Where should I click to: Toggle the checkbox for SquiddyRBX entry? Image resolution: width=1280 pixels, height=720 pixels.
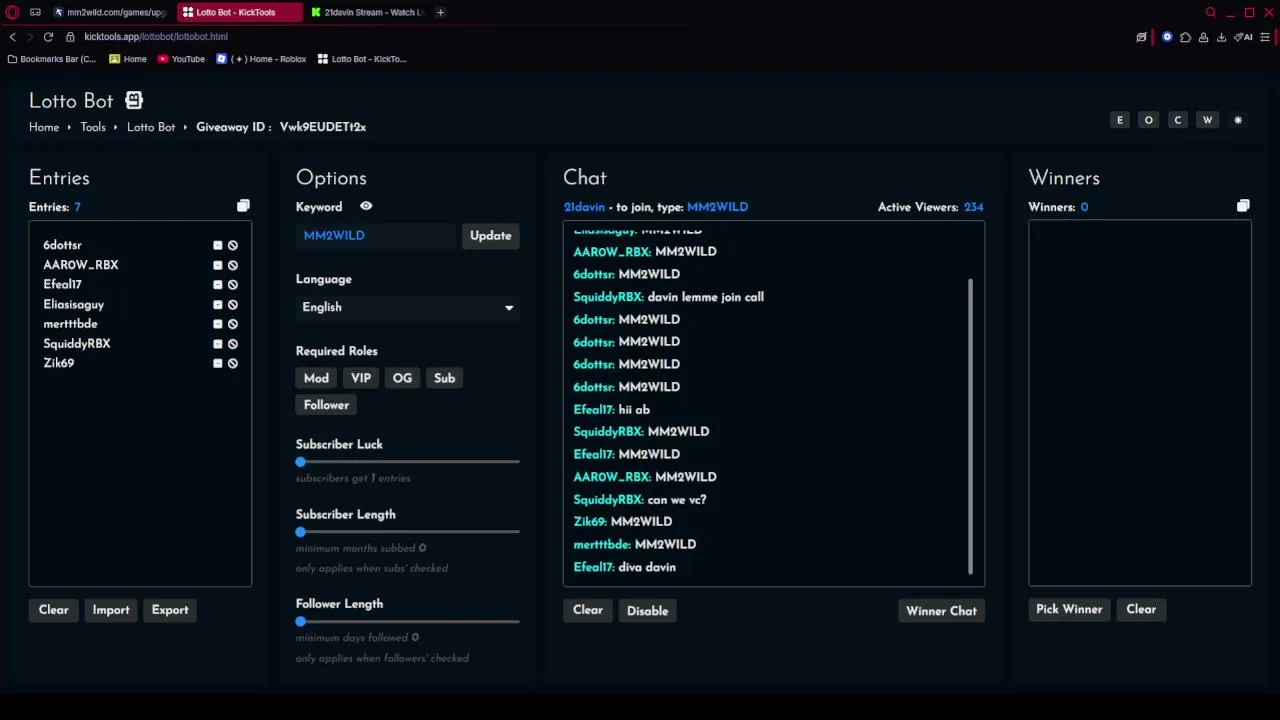coord(217,344)
